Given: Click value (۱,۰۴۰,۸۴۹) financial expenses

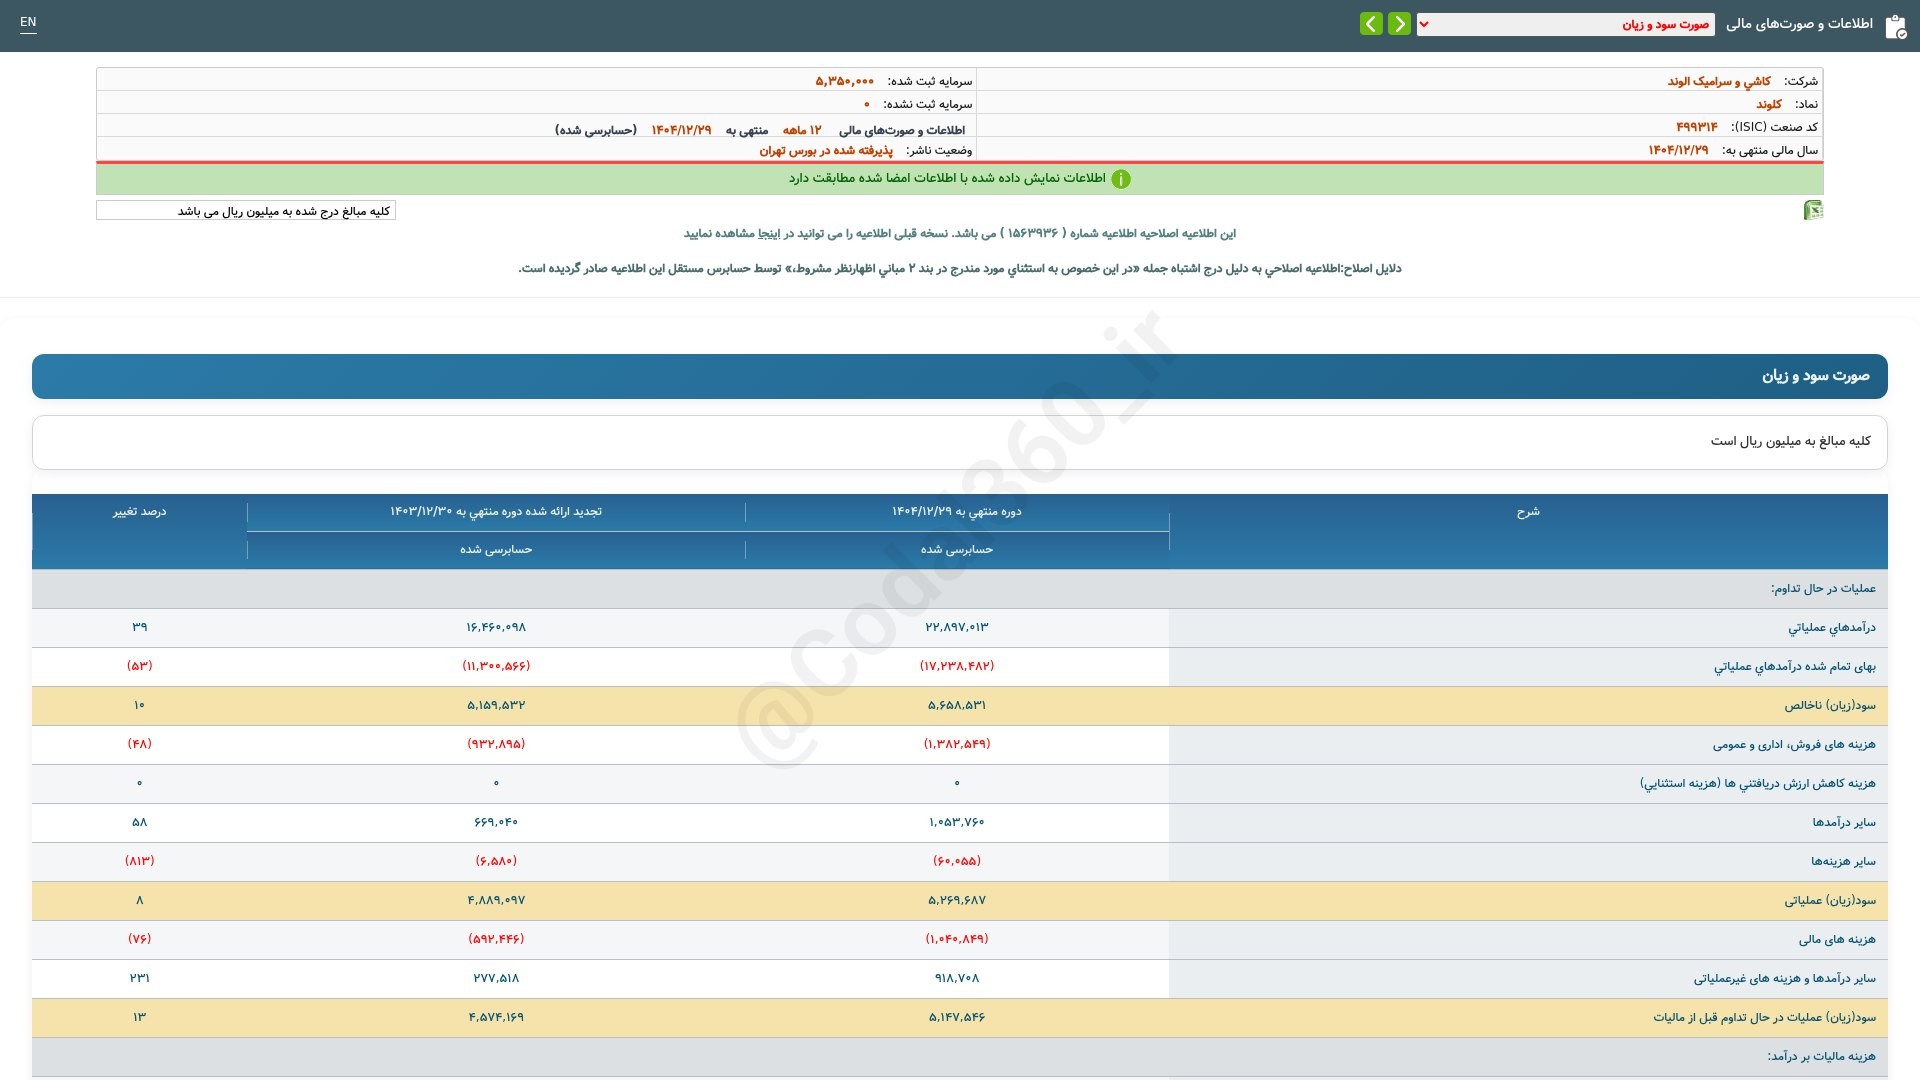Looking at the screenshot, I should coord(957,939).
